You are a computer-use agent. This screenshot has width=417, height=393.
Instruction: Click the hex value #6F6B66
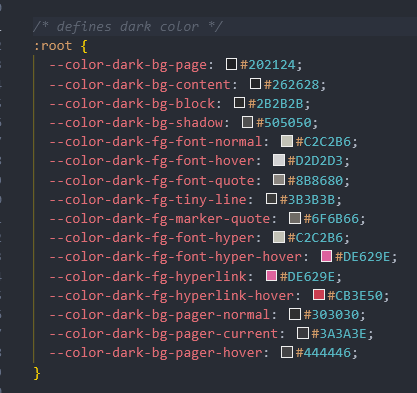(x=331, y=219)
